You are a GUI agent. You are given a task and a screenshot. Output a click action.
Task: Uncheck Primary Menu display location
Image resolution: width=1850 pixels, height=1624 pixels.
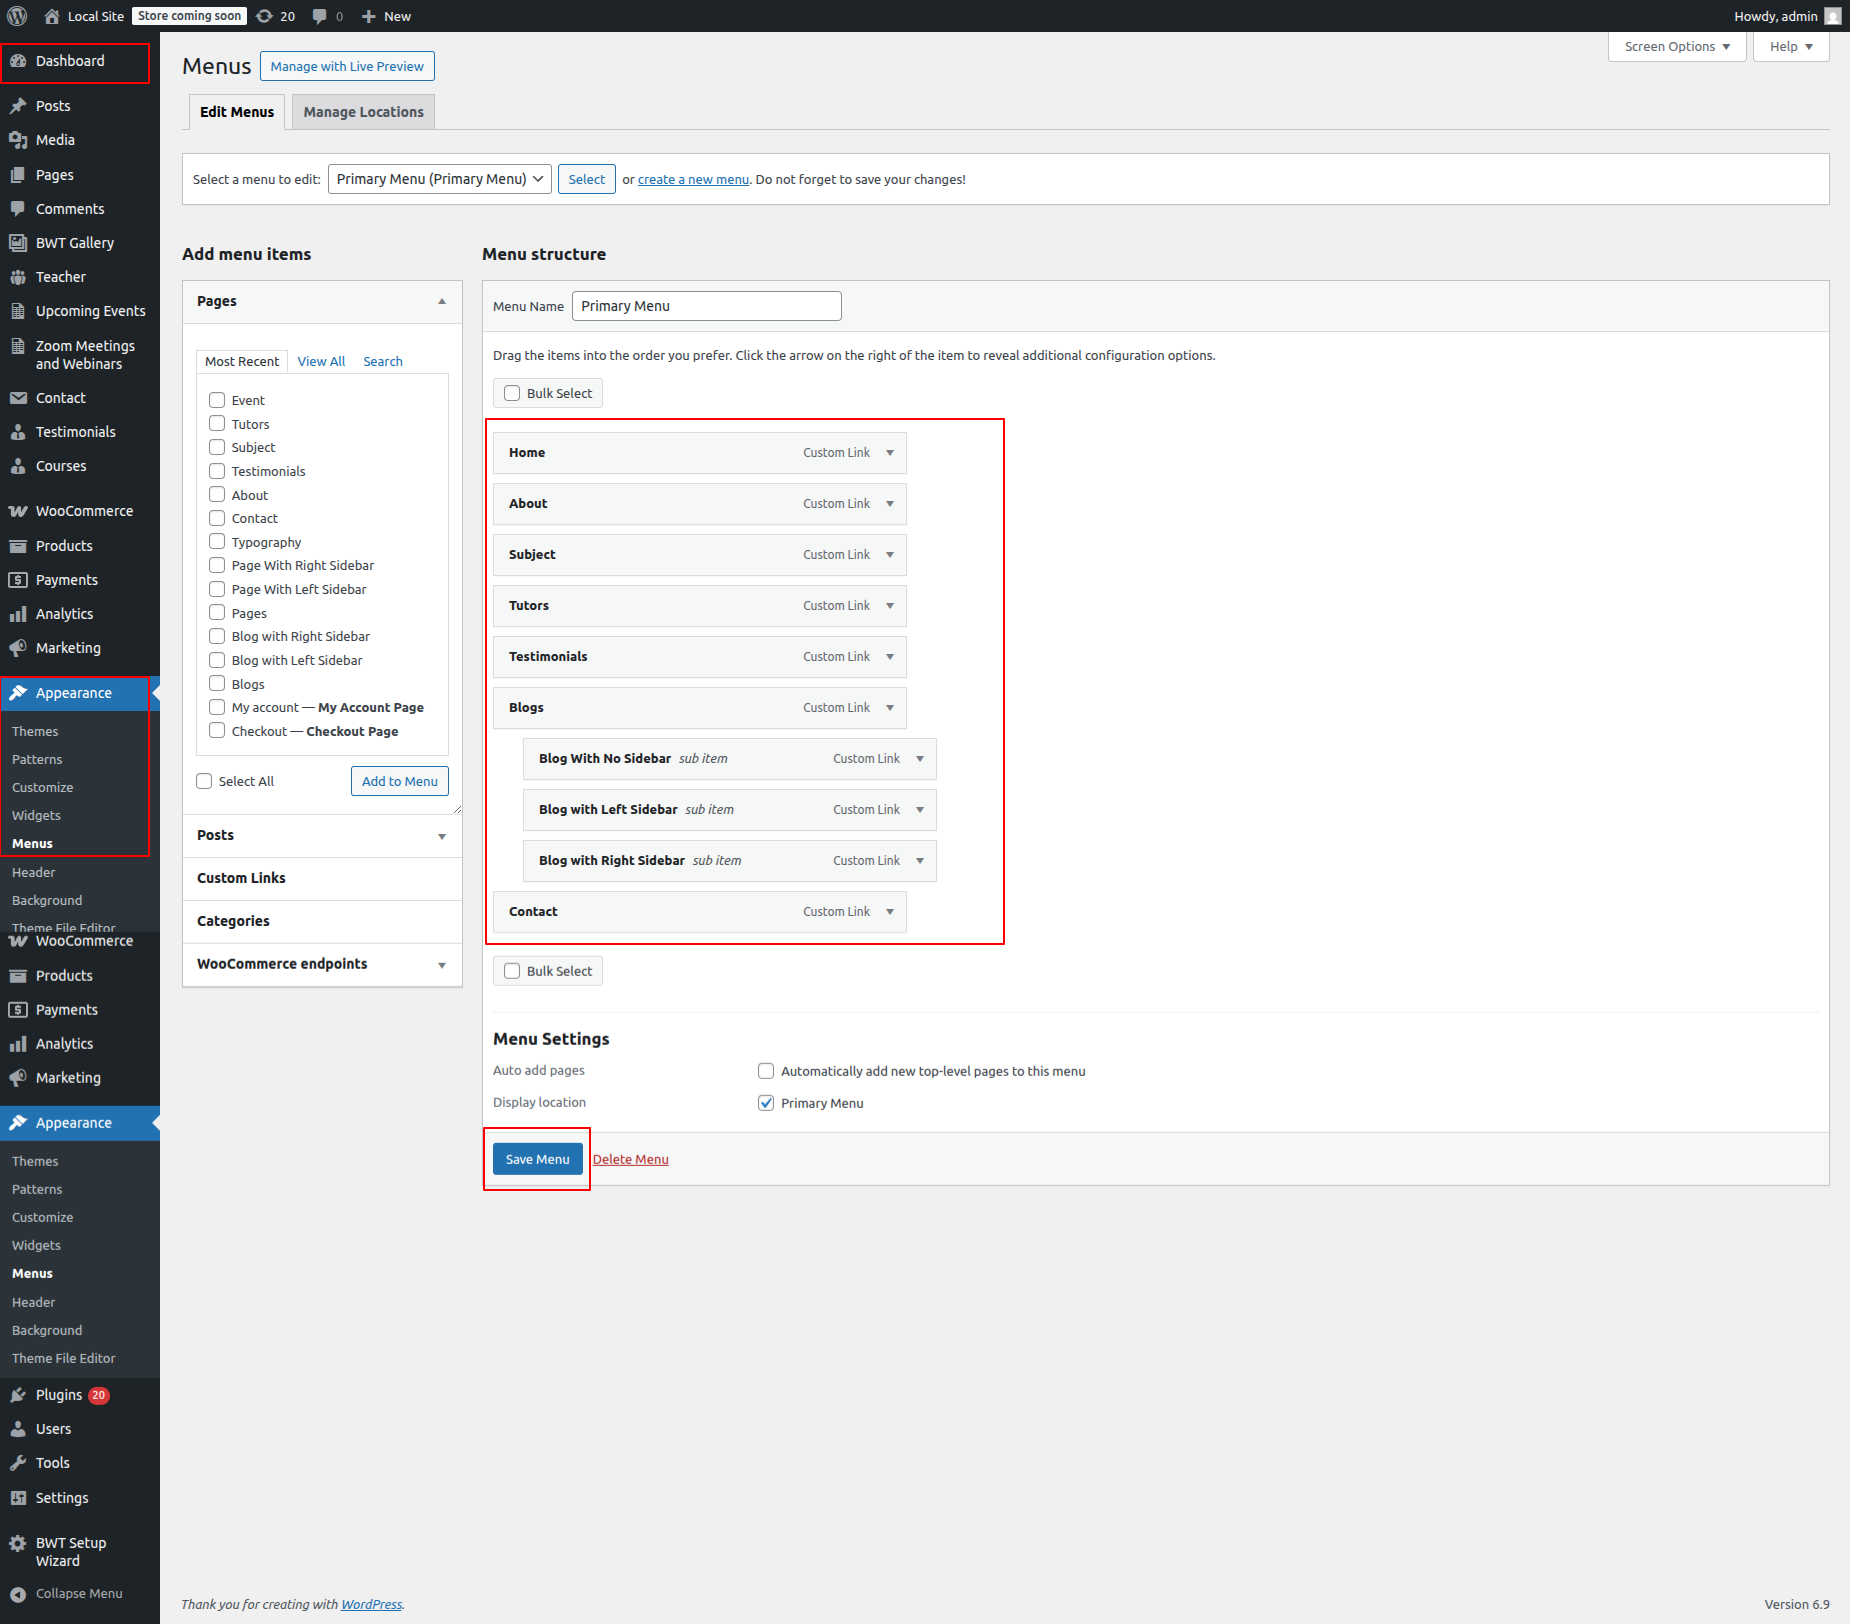click(766, 1103)
